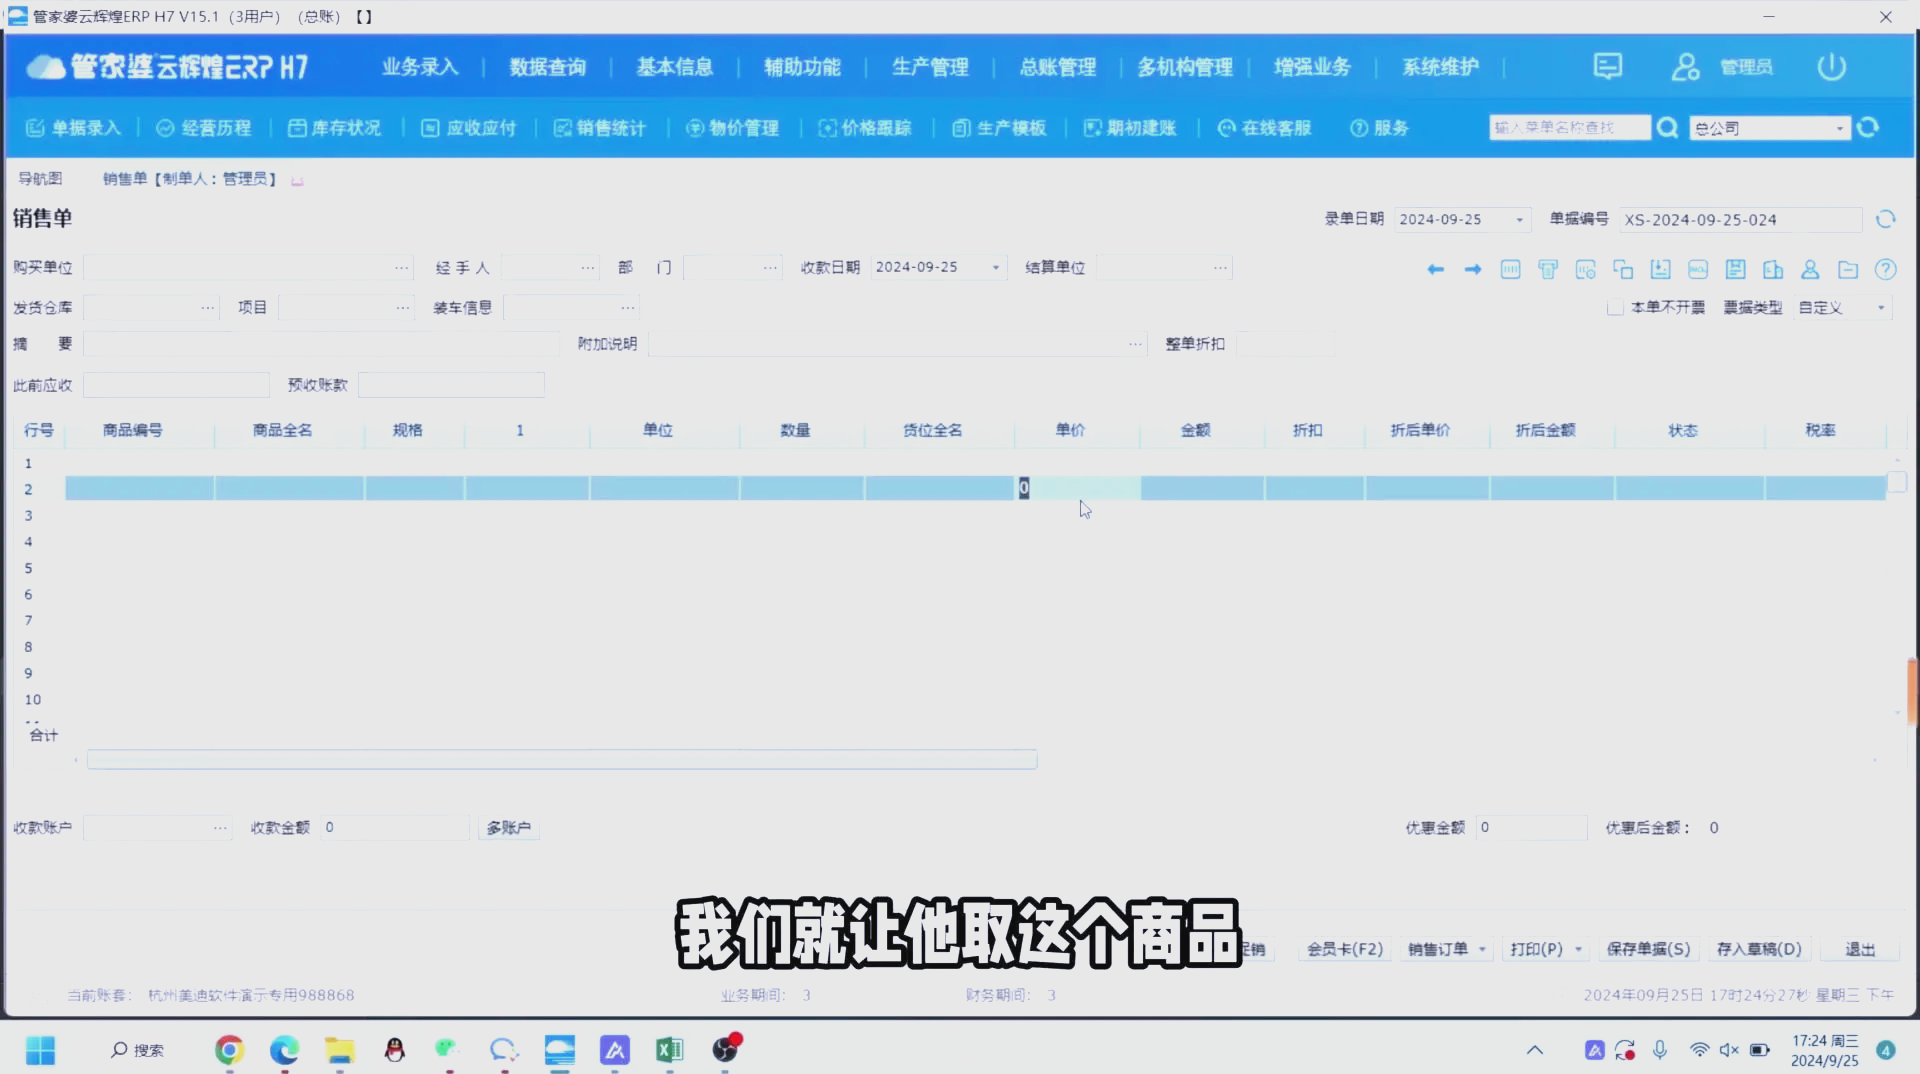This screenshot has width=1920, height=1074.
Task: Click the 存入草稿(D) button
Action: 1759,949
